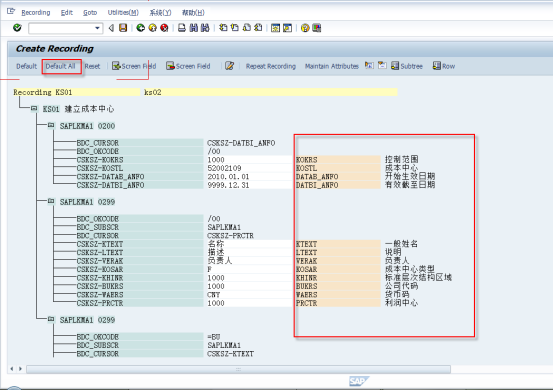Open the 帮助(H) menu
The height and width of the screenshot is (390, 553).
click(193, 13)
